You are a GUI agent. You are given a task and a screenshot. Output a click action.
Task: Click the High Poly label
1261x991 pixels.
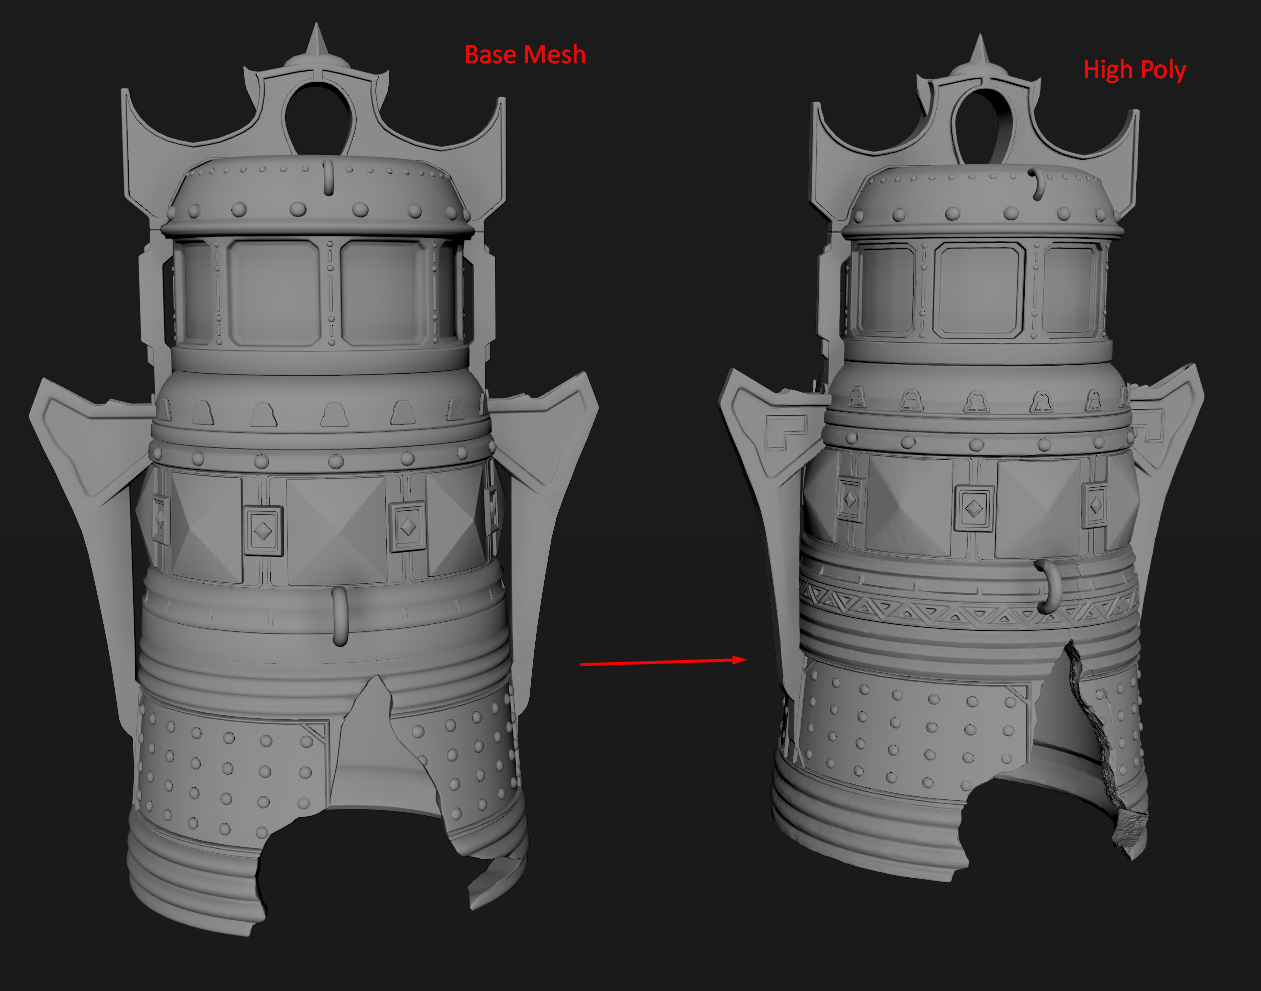[1135, 70]
